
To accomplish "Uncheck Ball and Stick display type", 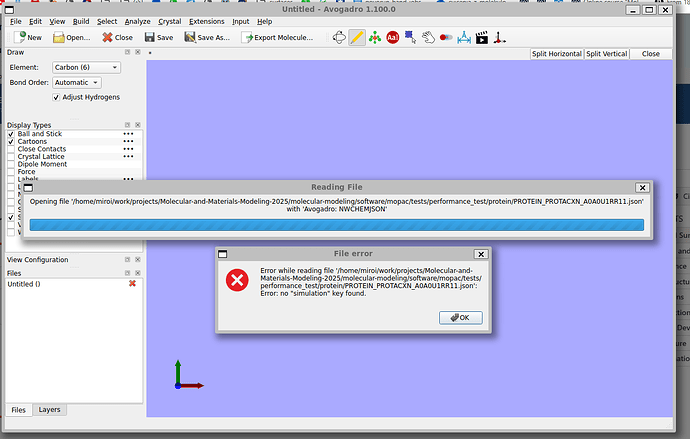I will 11,134.
